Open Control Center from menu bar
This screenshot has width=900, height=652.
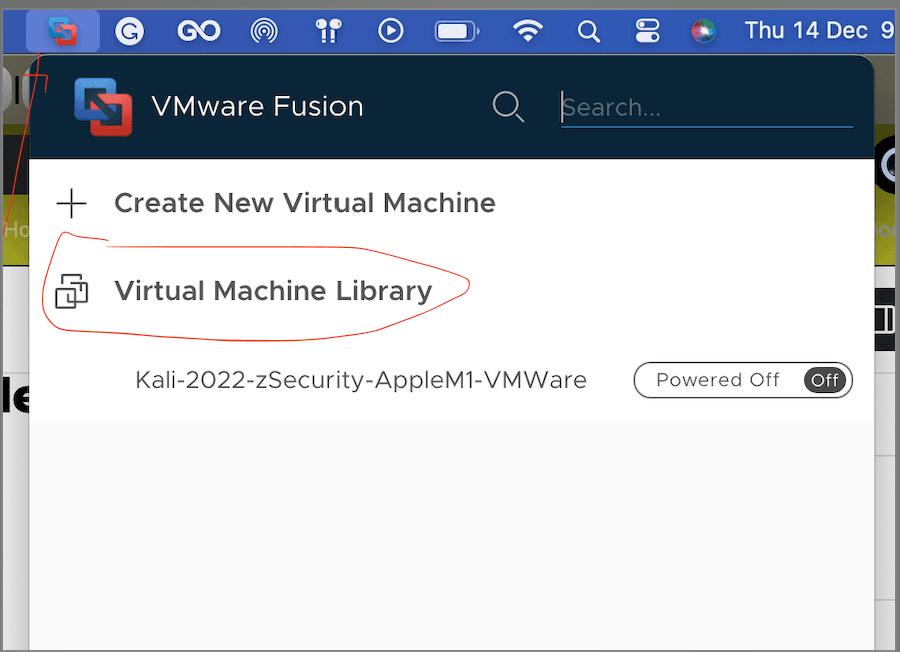(x=648, y=31)
